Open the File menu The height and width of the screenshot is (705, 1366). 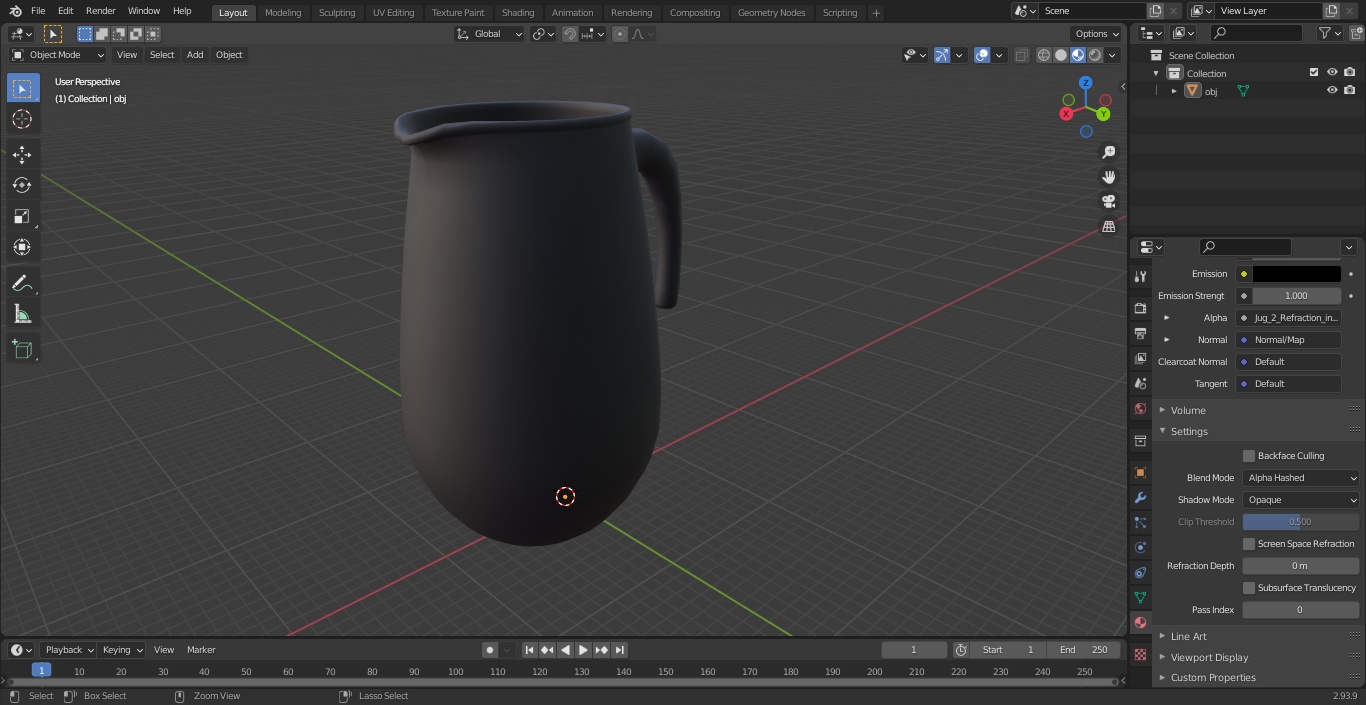click(38, 11)
